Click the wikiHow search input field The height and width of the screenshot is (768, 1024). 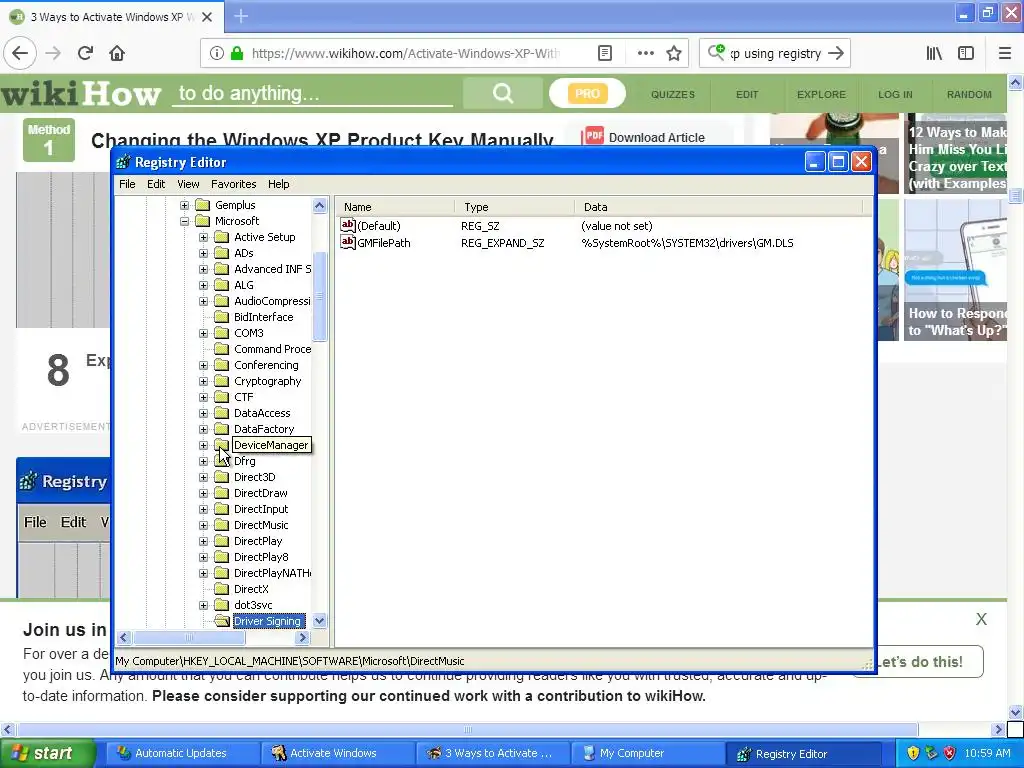tap(312, 93)
